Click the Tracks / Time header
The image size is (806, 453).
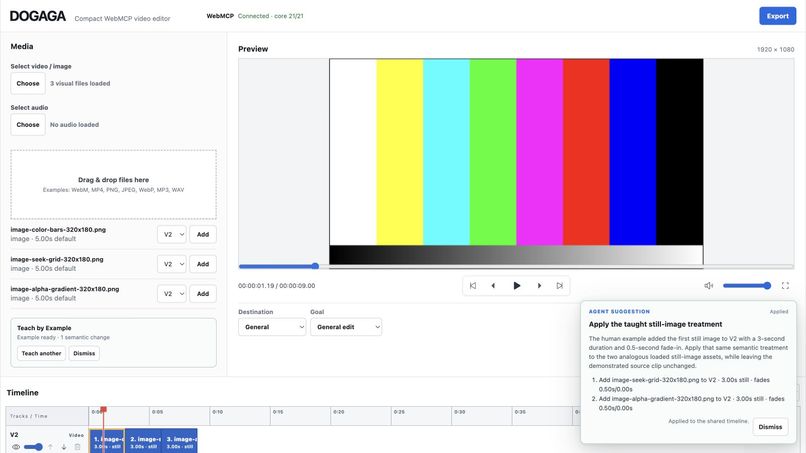pyautogui.click(x=29, y=416)
